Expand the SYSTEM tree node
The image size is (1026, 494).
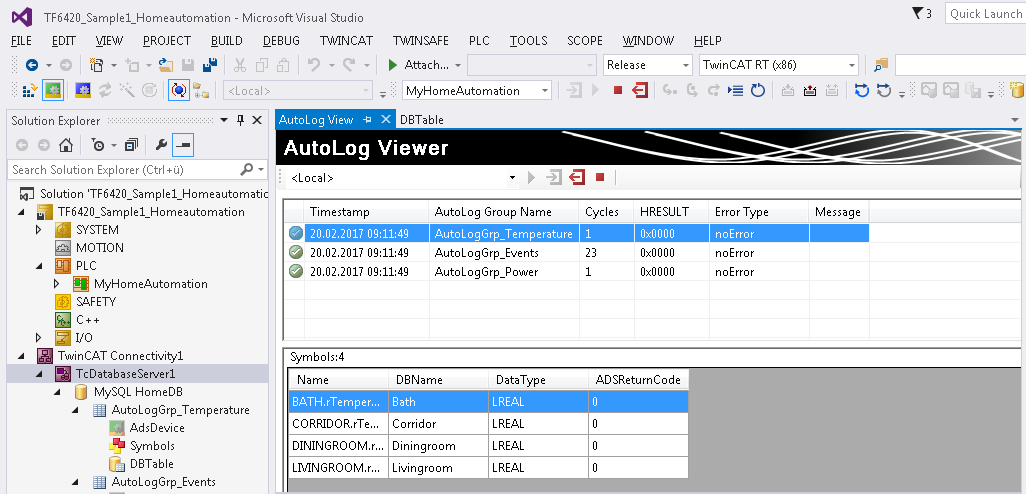tap(39, 230)
